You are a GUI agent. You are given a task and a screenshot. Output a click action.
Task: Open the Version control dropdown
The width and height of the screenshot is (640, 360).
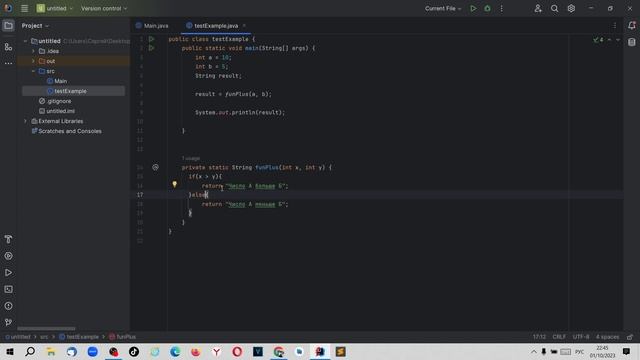pos(104,8)
